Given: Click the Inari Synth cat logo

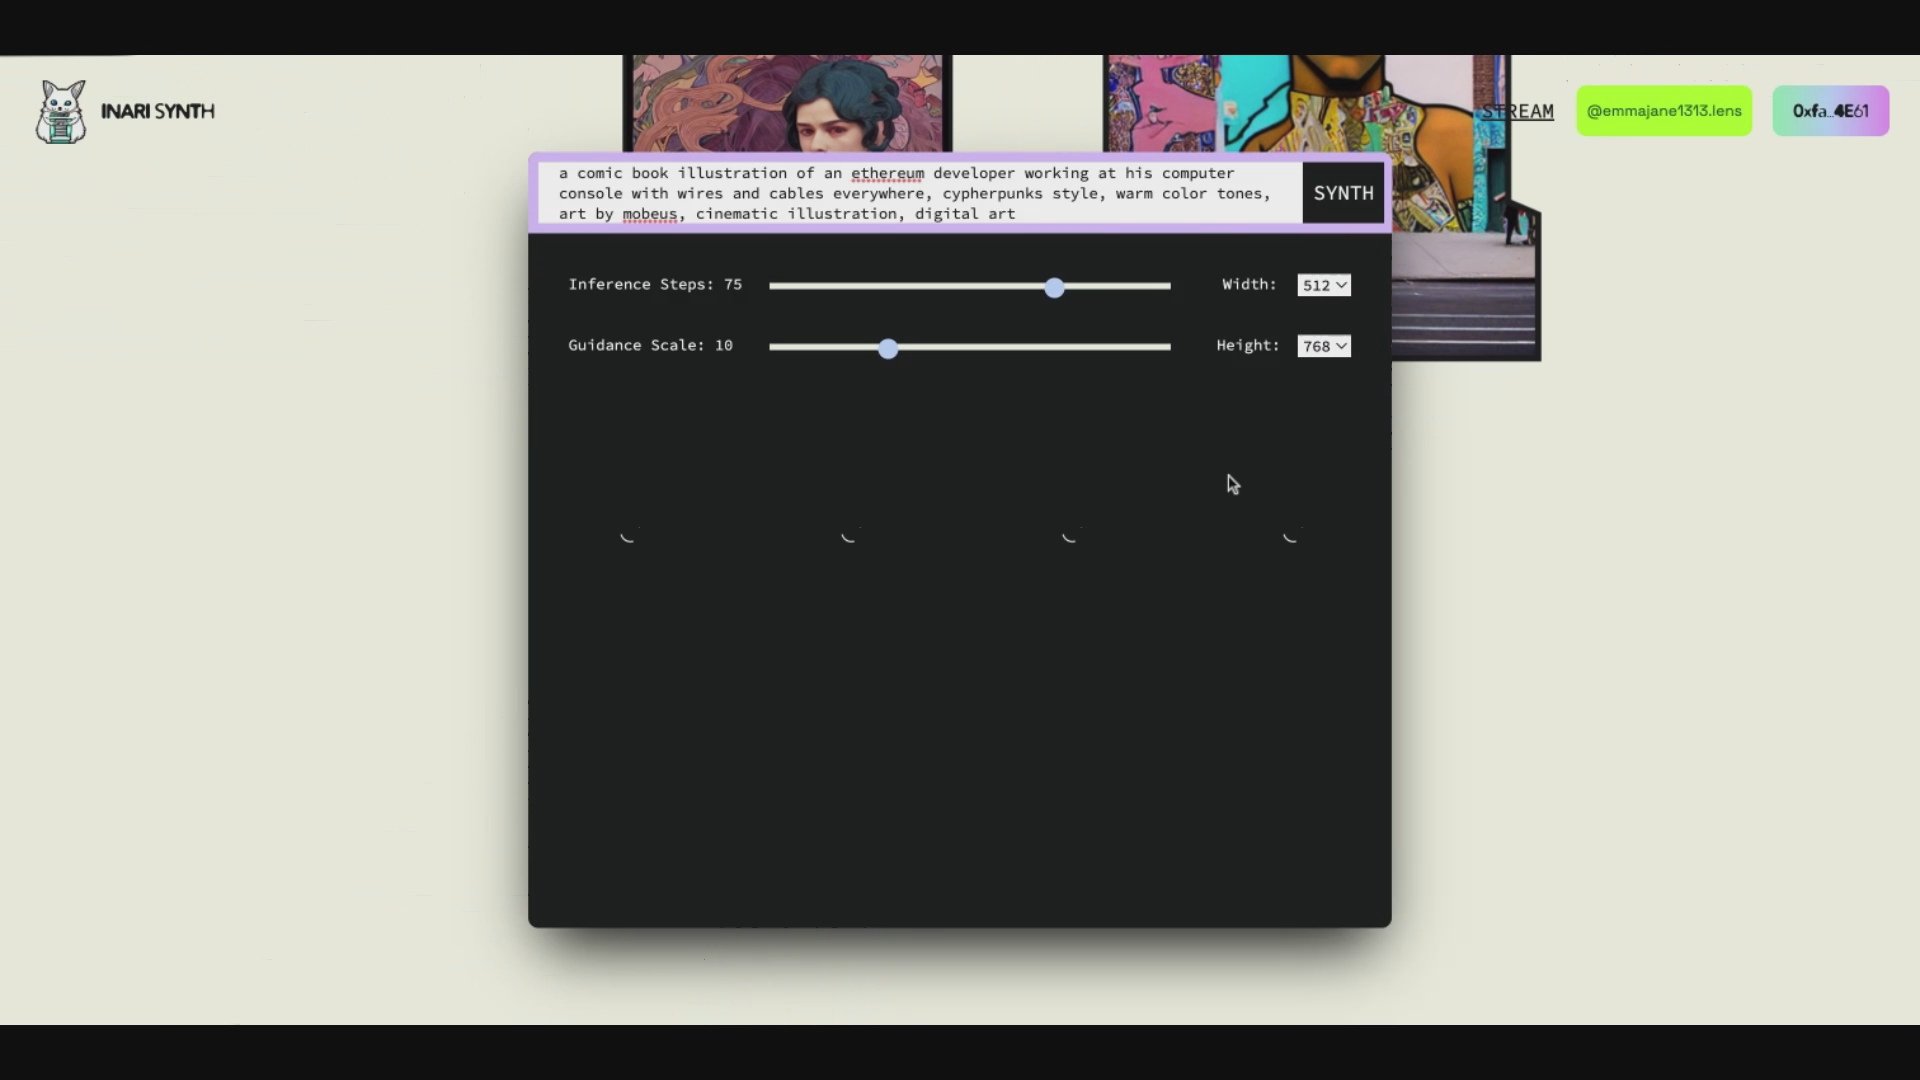Looking at the screenshot, I should coord(61,112).
